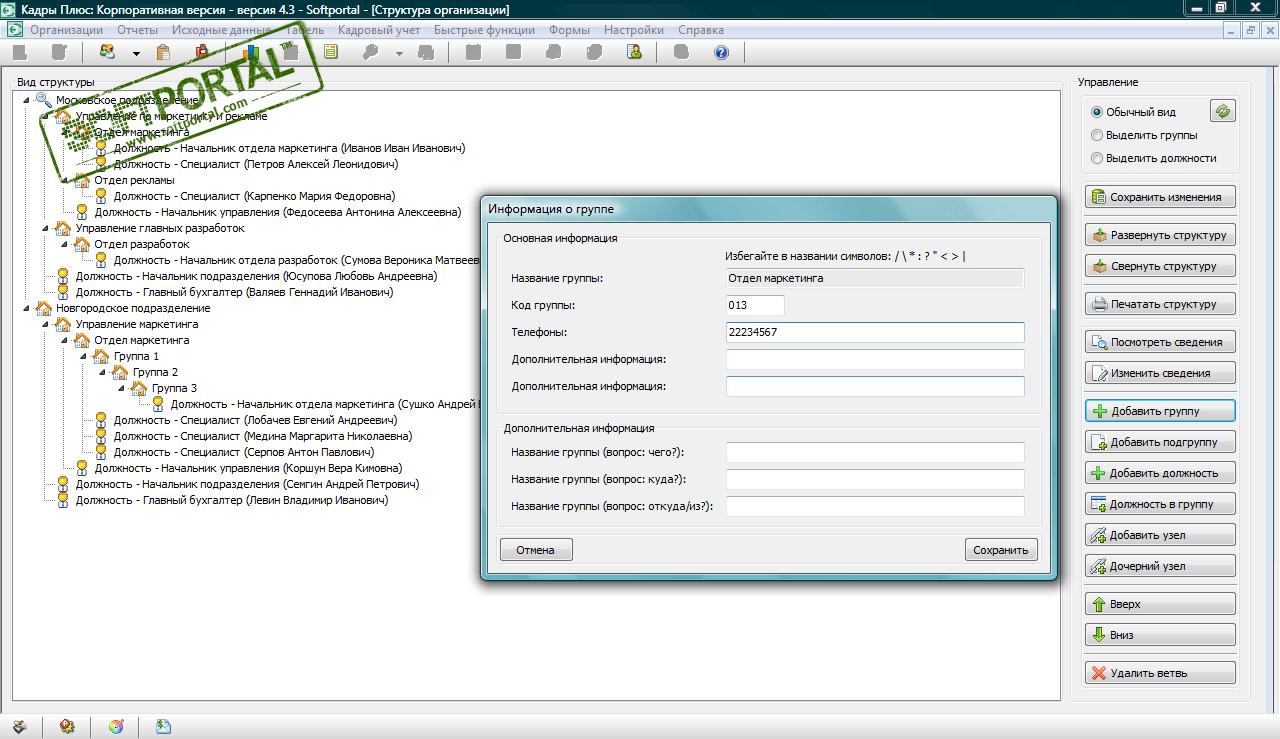Collapse the Группа 1 tree node

83,356
